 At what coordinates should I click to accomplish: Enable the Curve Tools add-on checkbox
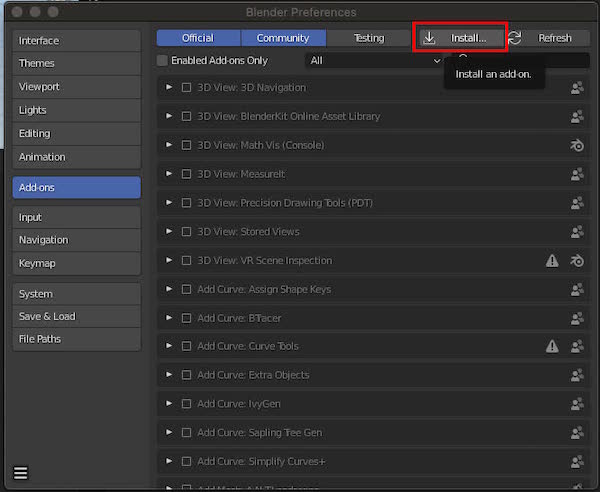click(186, 346)
